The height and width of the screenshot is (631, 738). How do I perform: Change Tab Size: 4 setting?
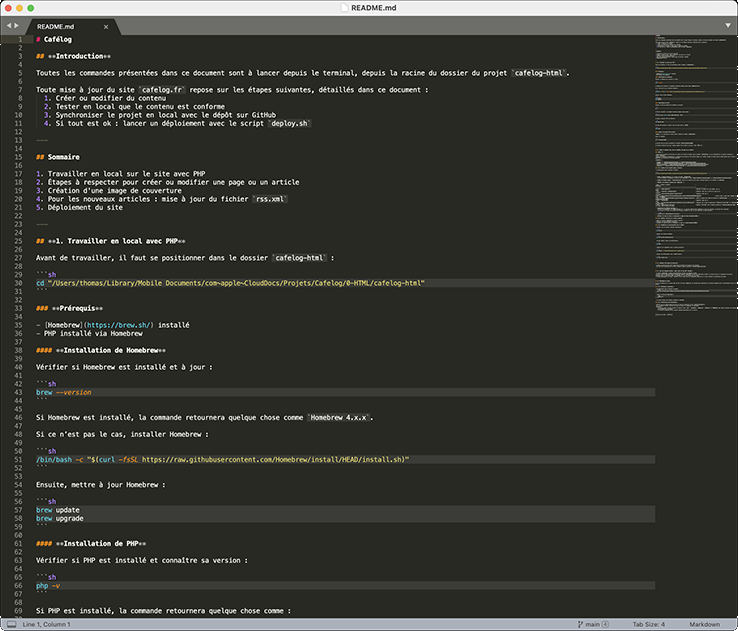[649, 624]
